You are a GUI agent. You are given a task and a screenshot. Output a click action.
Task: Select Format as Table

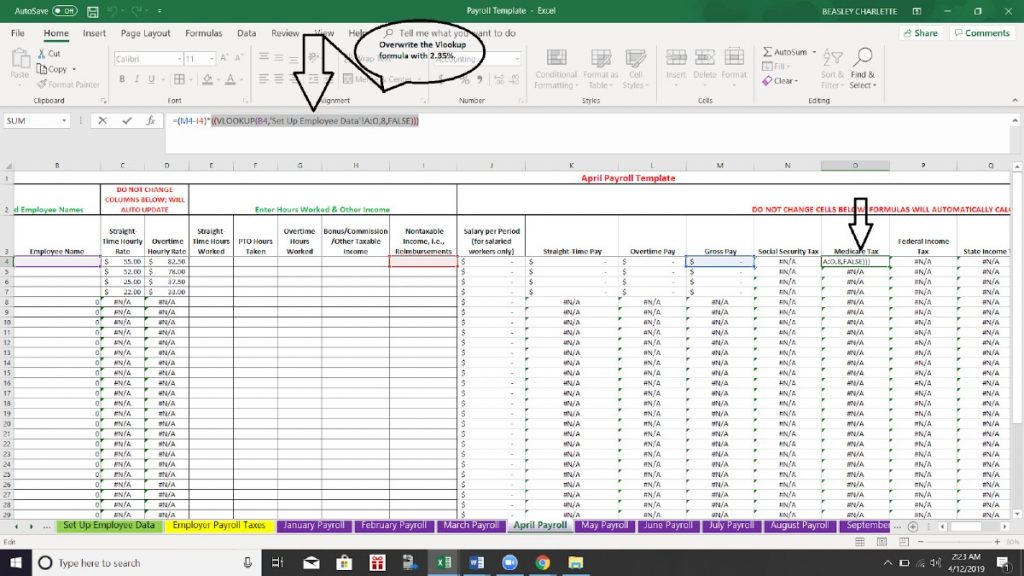point(601,72)
